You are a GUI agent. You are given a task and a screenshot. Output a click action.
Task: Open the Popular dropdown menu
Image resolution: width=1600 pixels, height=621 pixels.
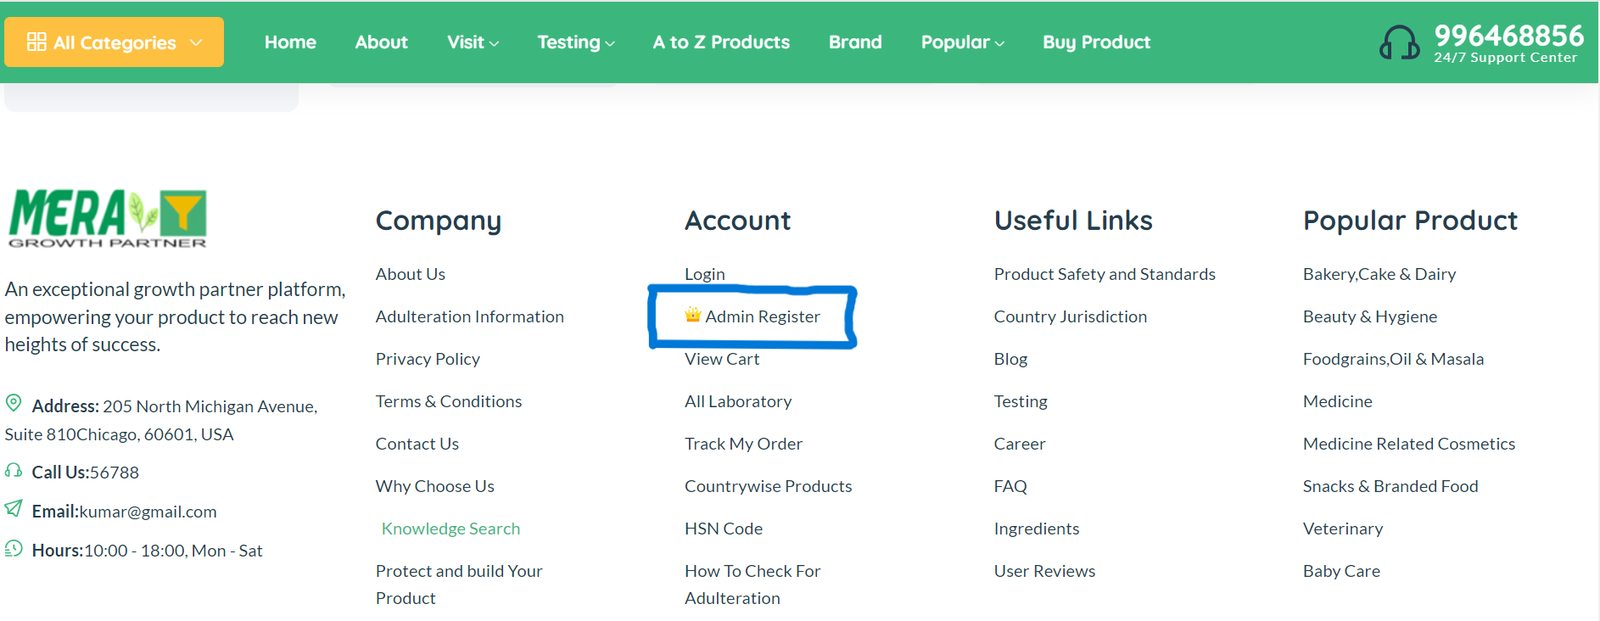click(x=962, y=42)
